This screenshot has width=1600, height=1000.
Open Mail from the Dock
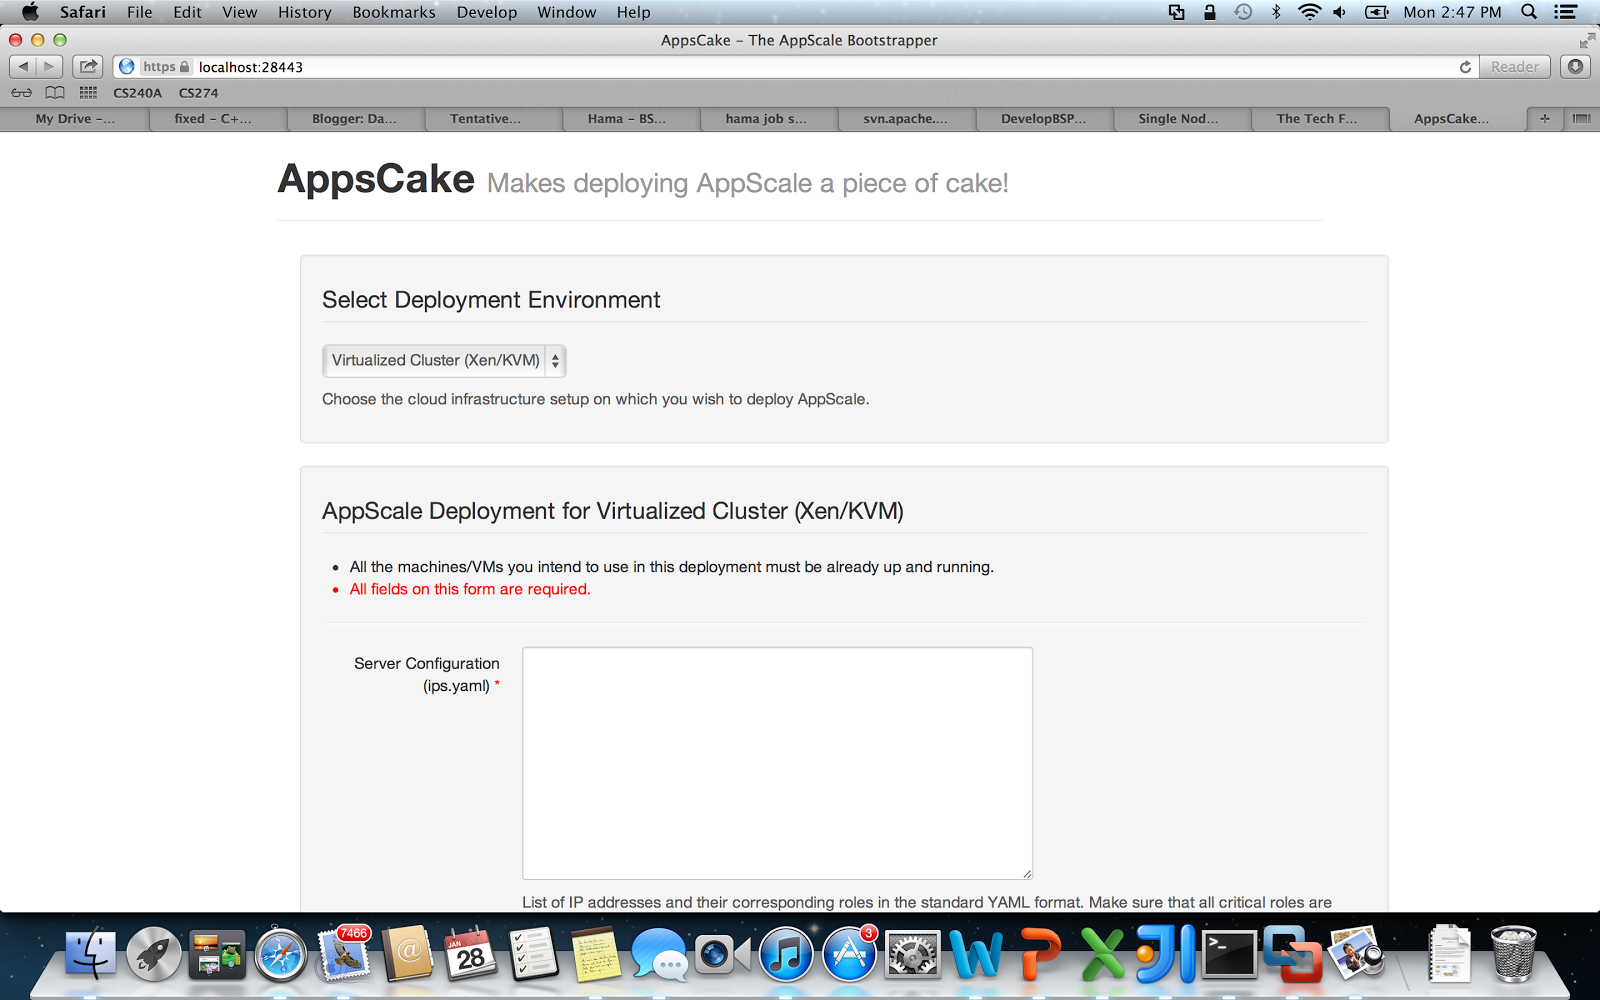tap(344, 955)
